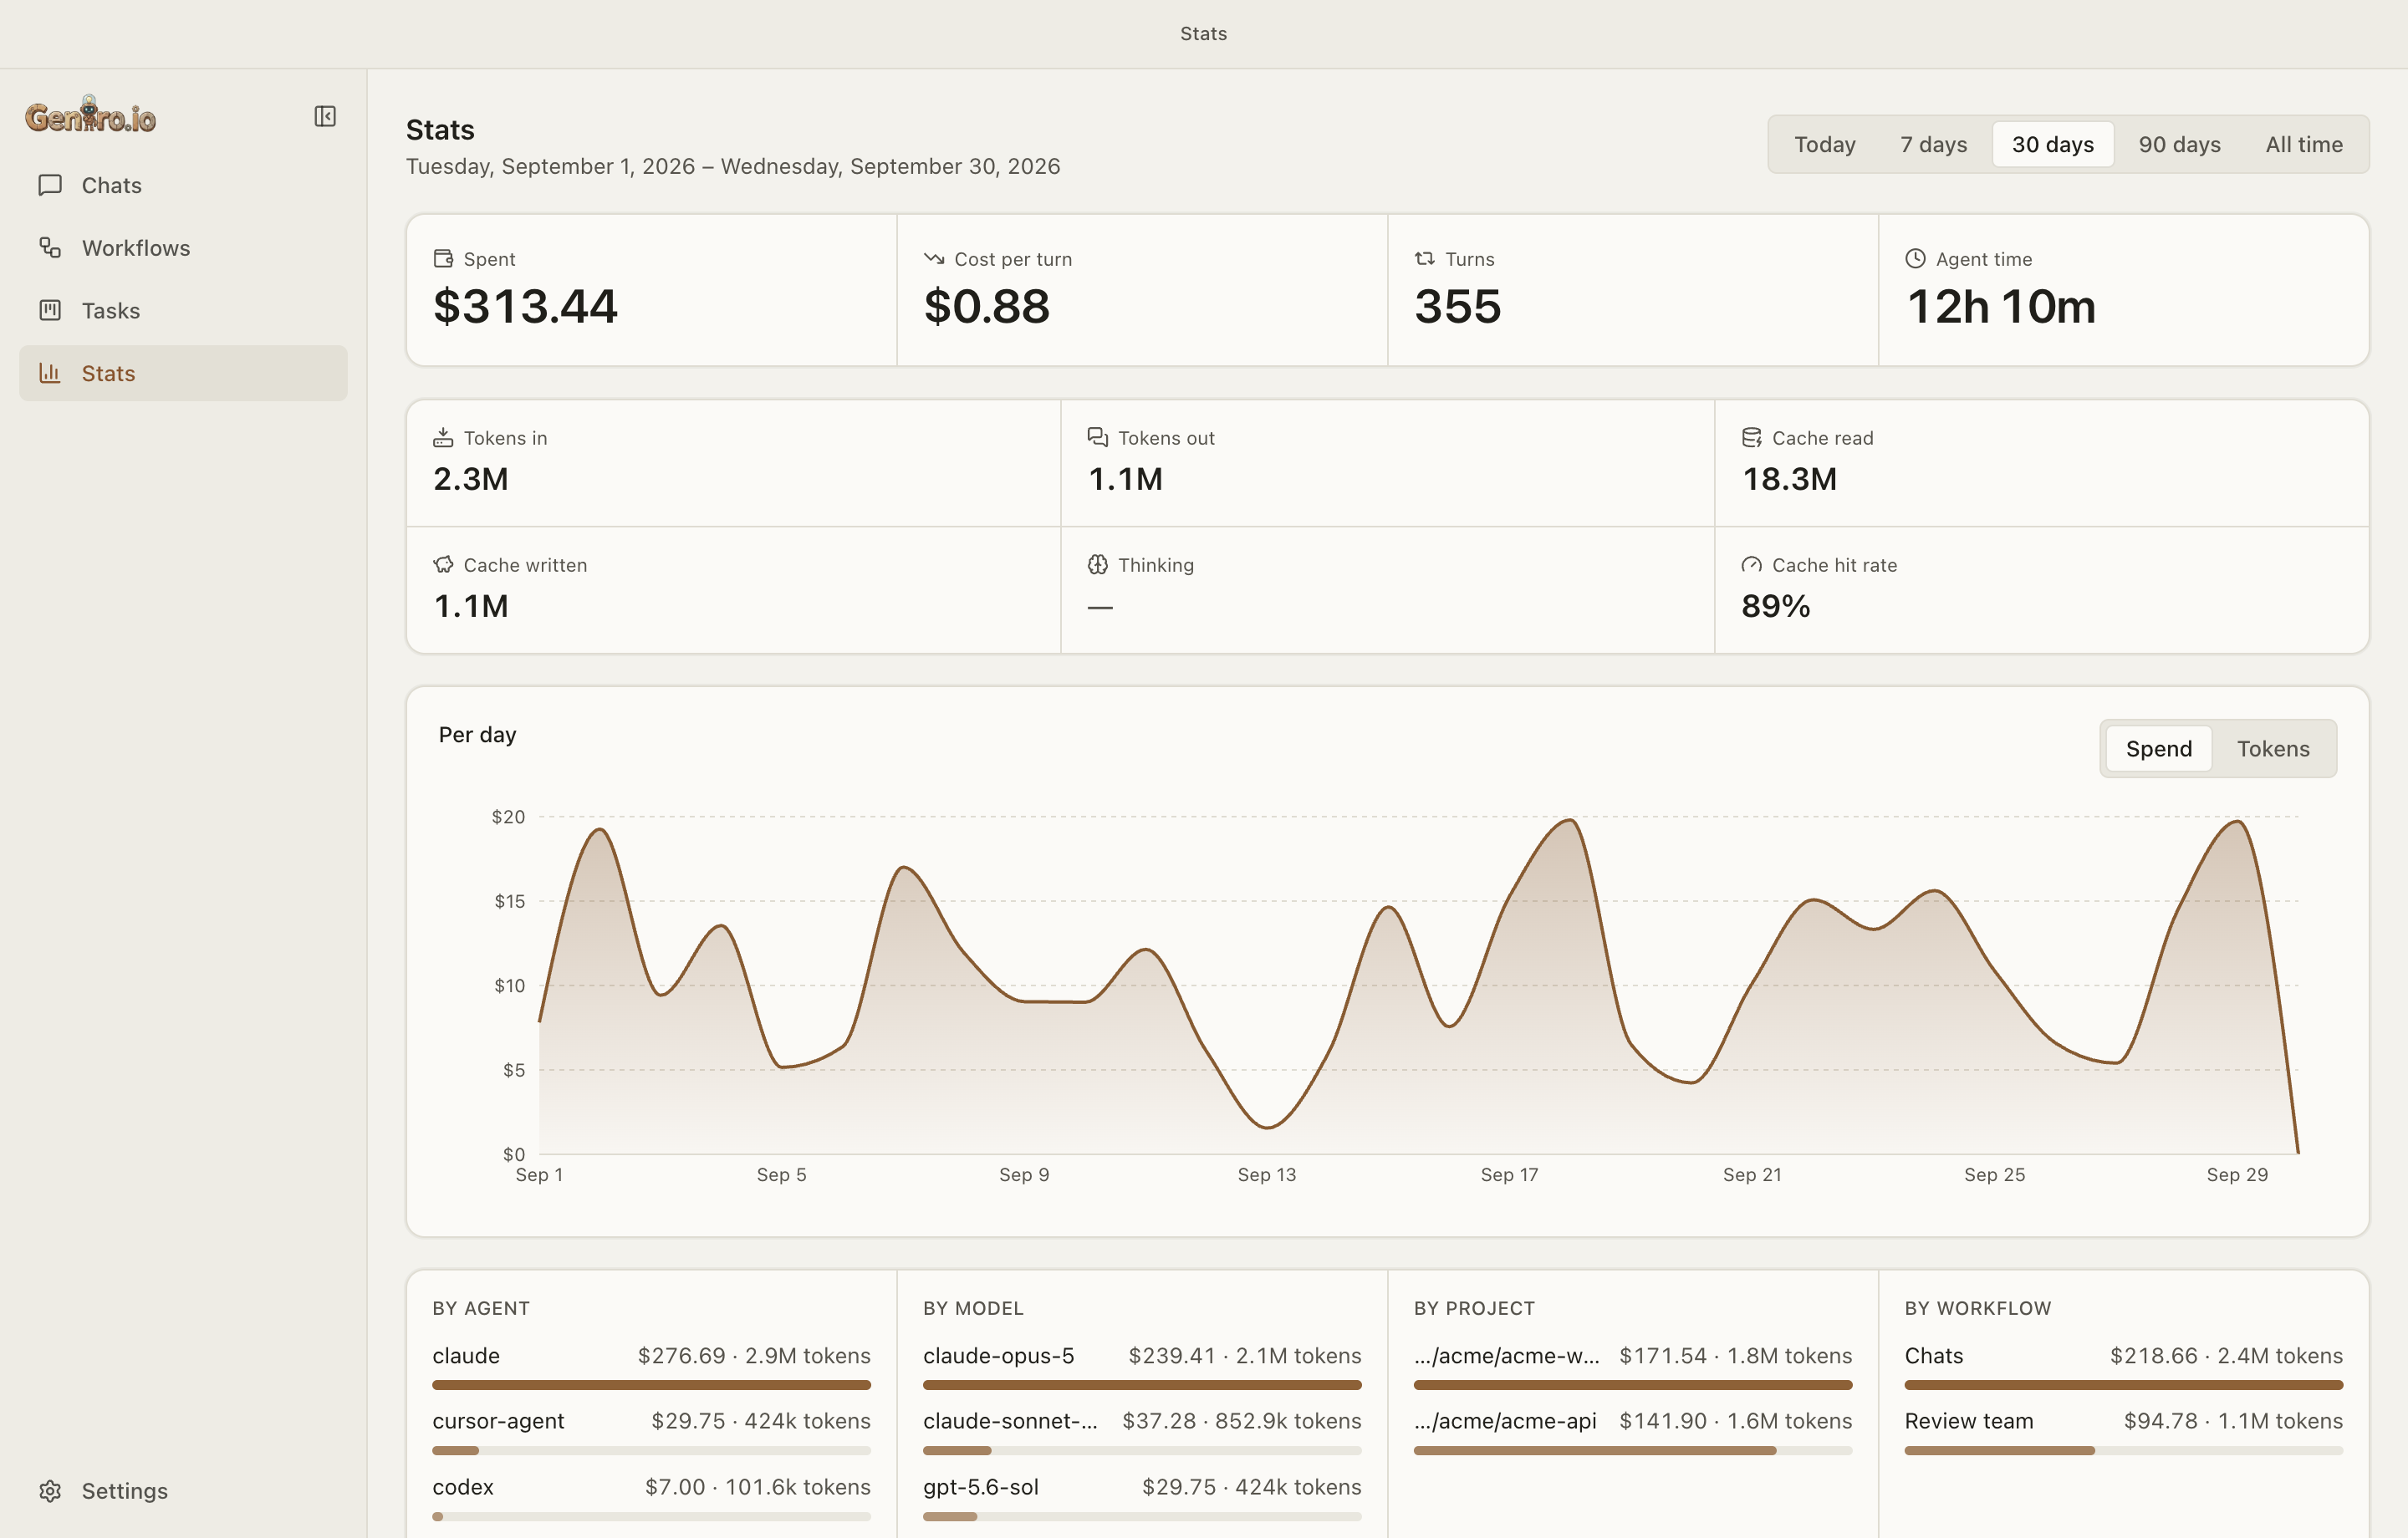
Task: Click the Workflows icon in sidebar
Action: 50,247
